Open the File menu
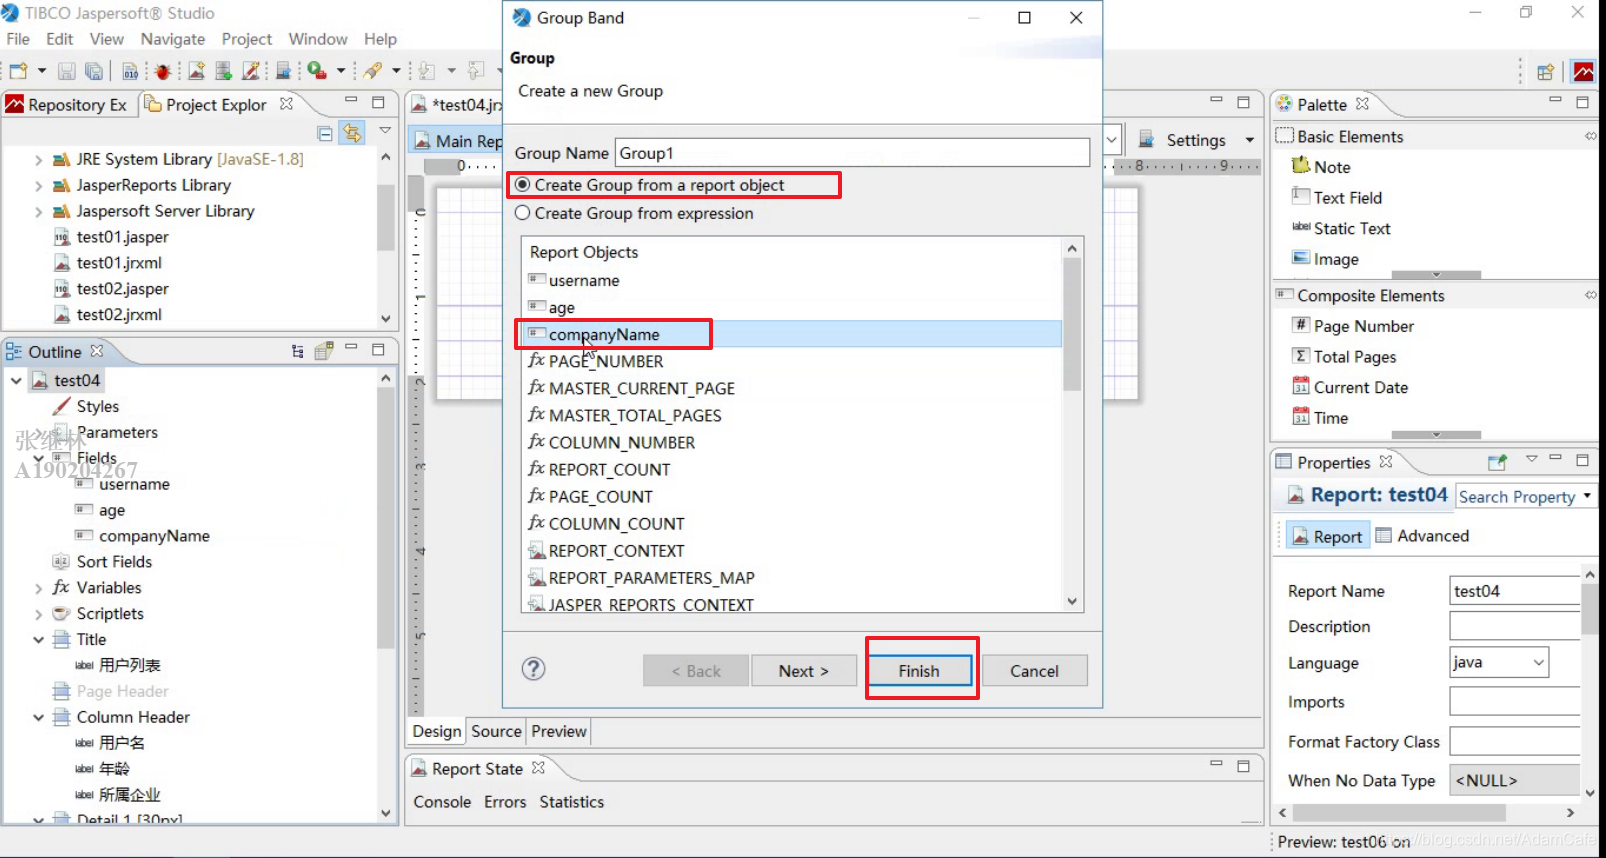The image size is (1606, 858). [x=18, y=39]
